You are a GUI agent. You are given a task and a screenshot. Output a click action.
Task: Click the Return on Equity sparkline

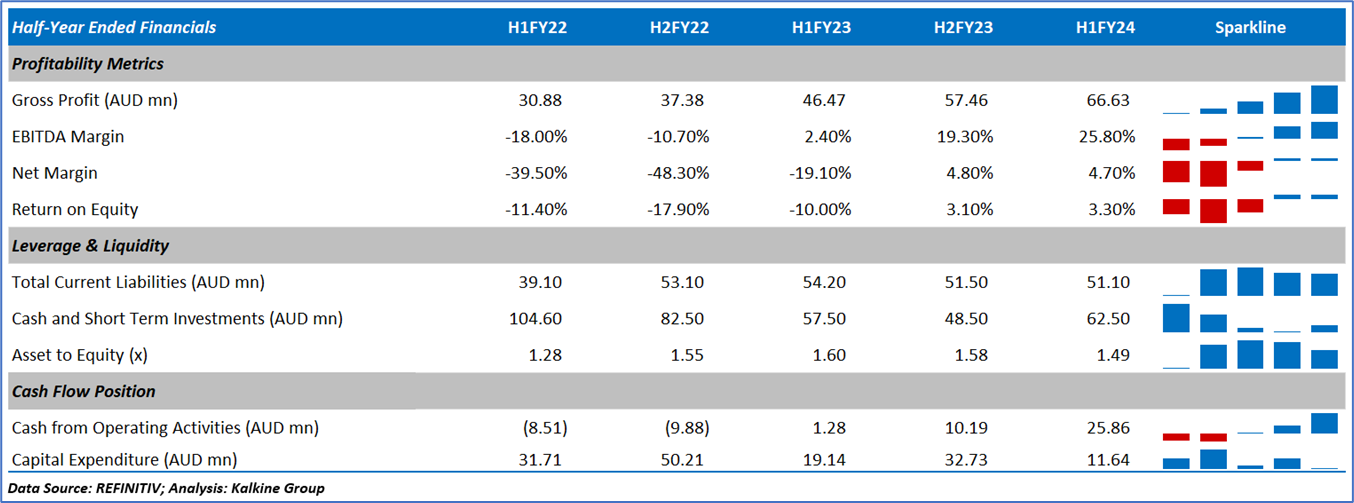tap(1250, 209)
